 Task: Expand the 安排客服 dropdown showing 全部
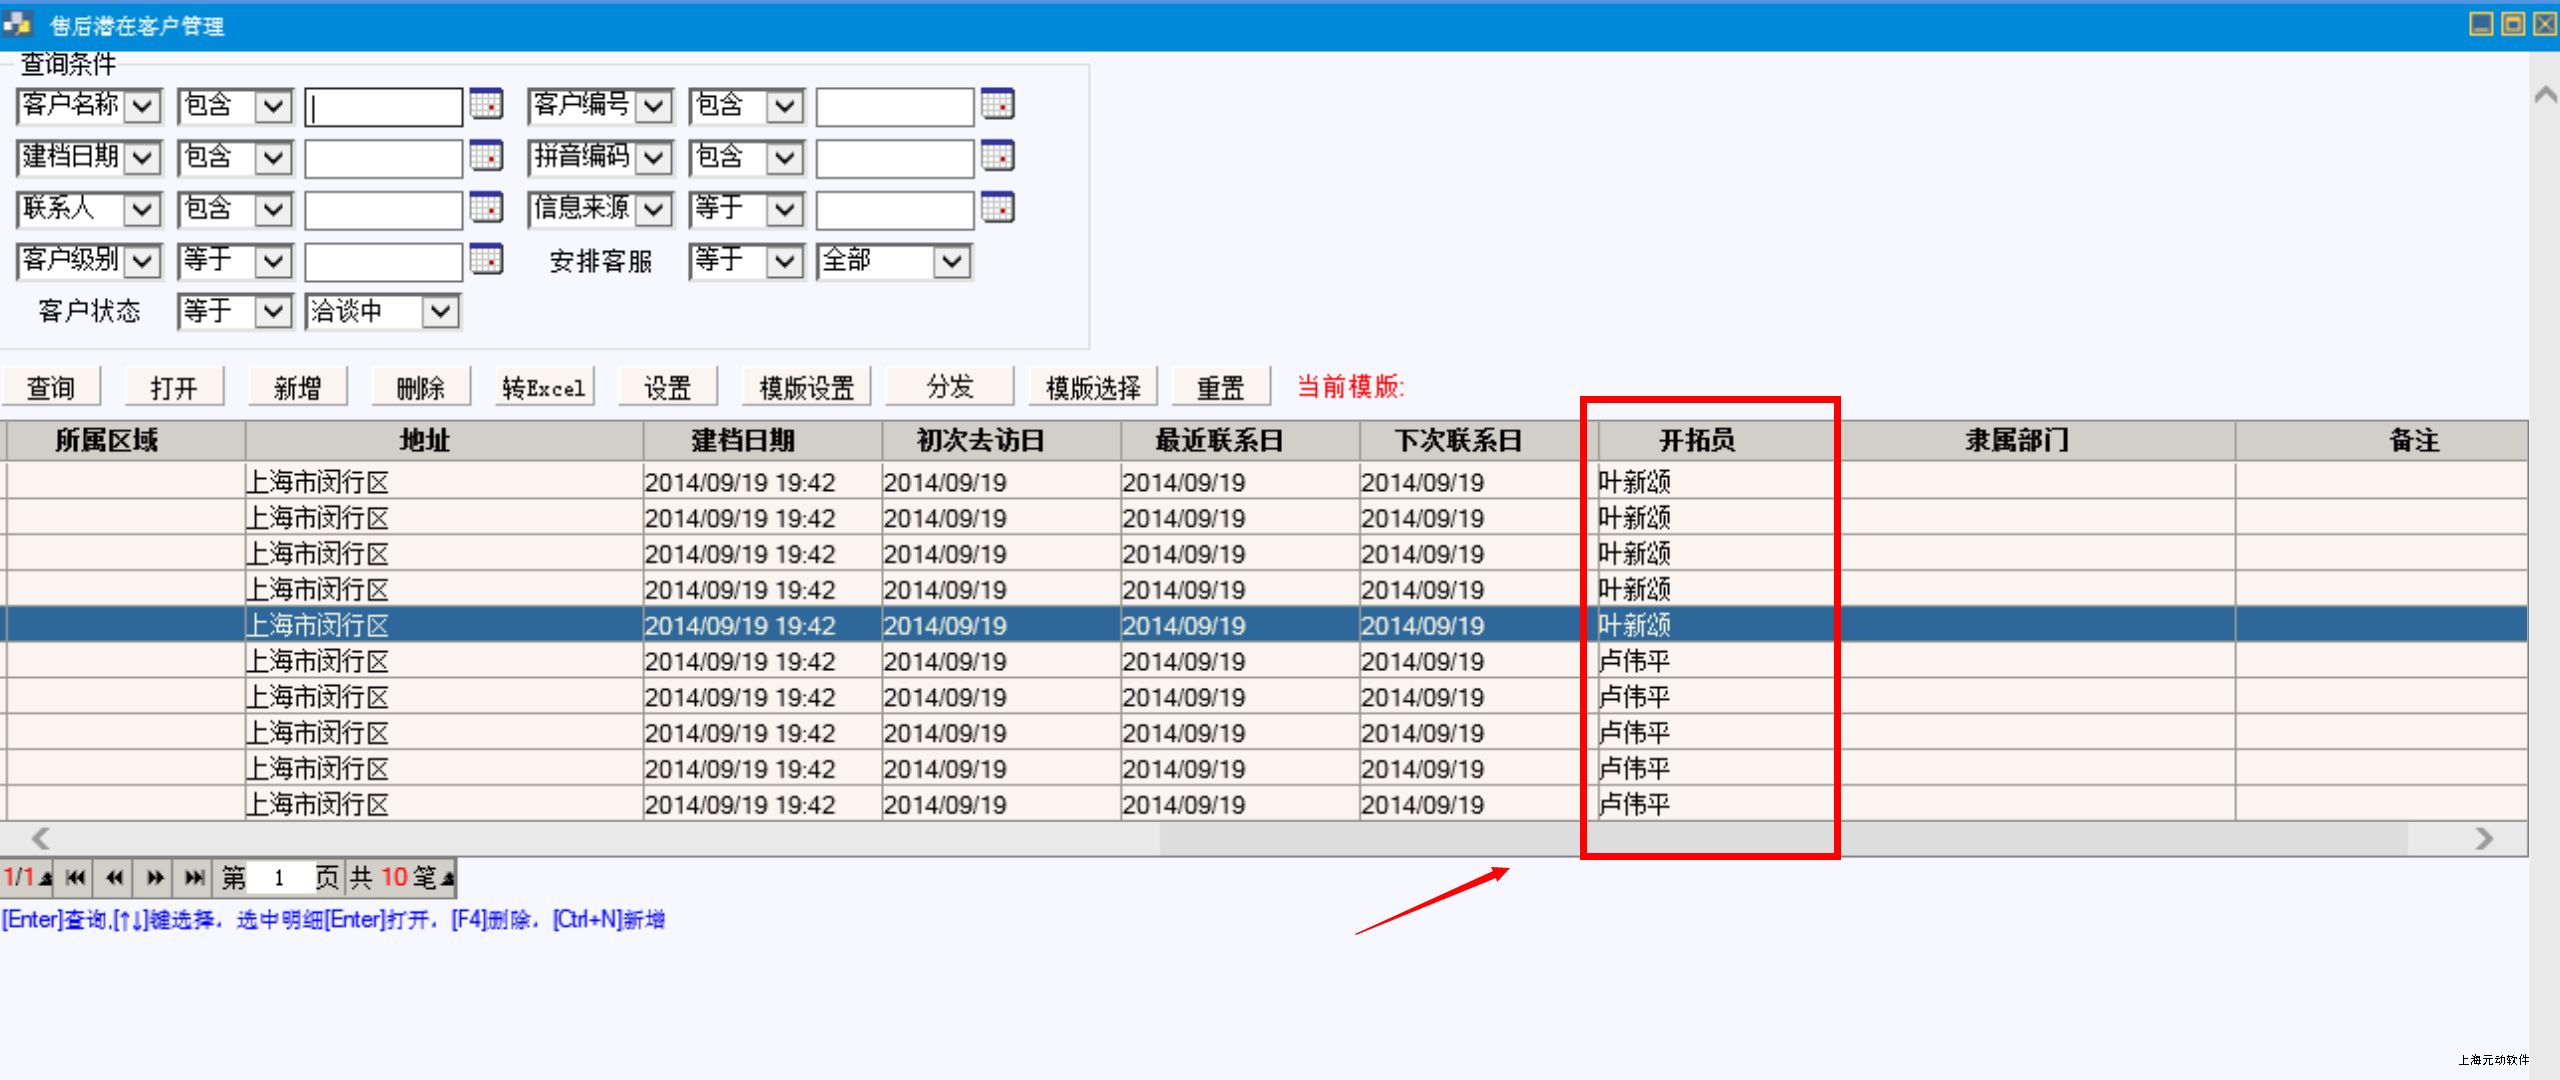click(951, 262)
